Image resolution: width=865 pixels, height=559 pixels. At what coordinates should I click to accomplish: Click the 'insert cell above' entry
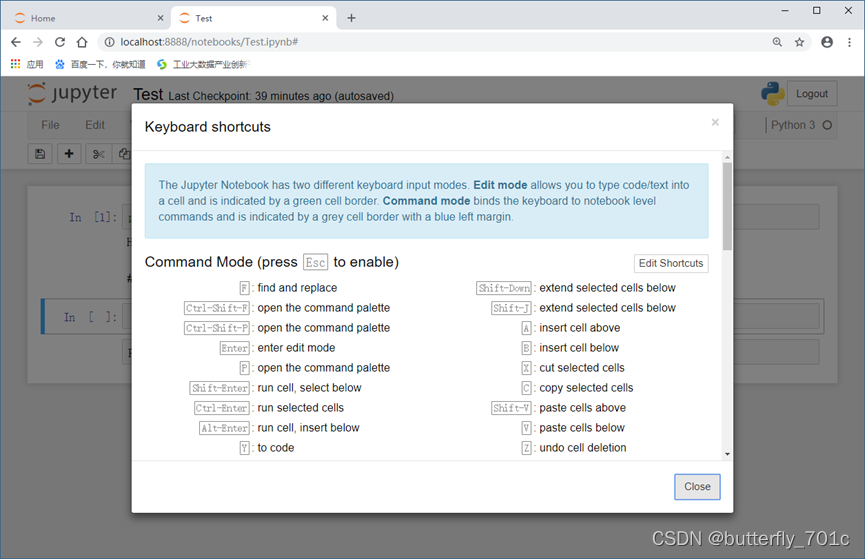[579, 328]
